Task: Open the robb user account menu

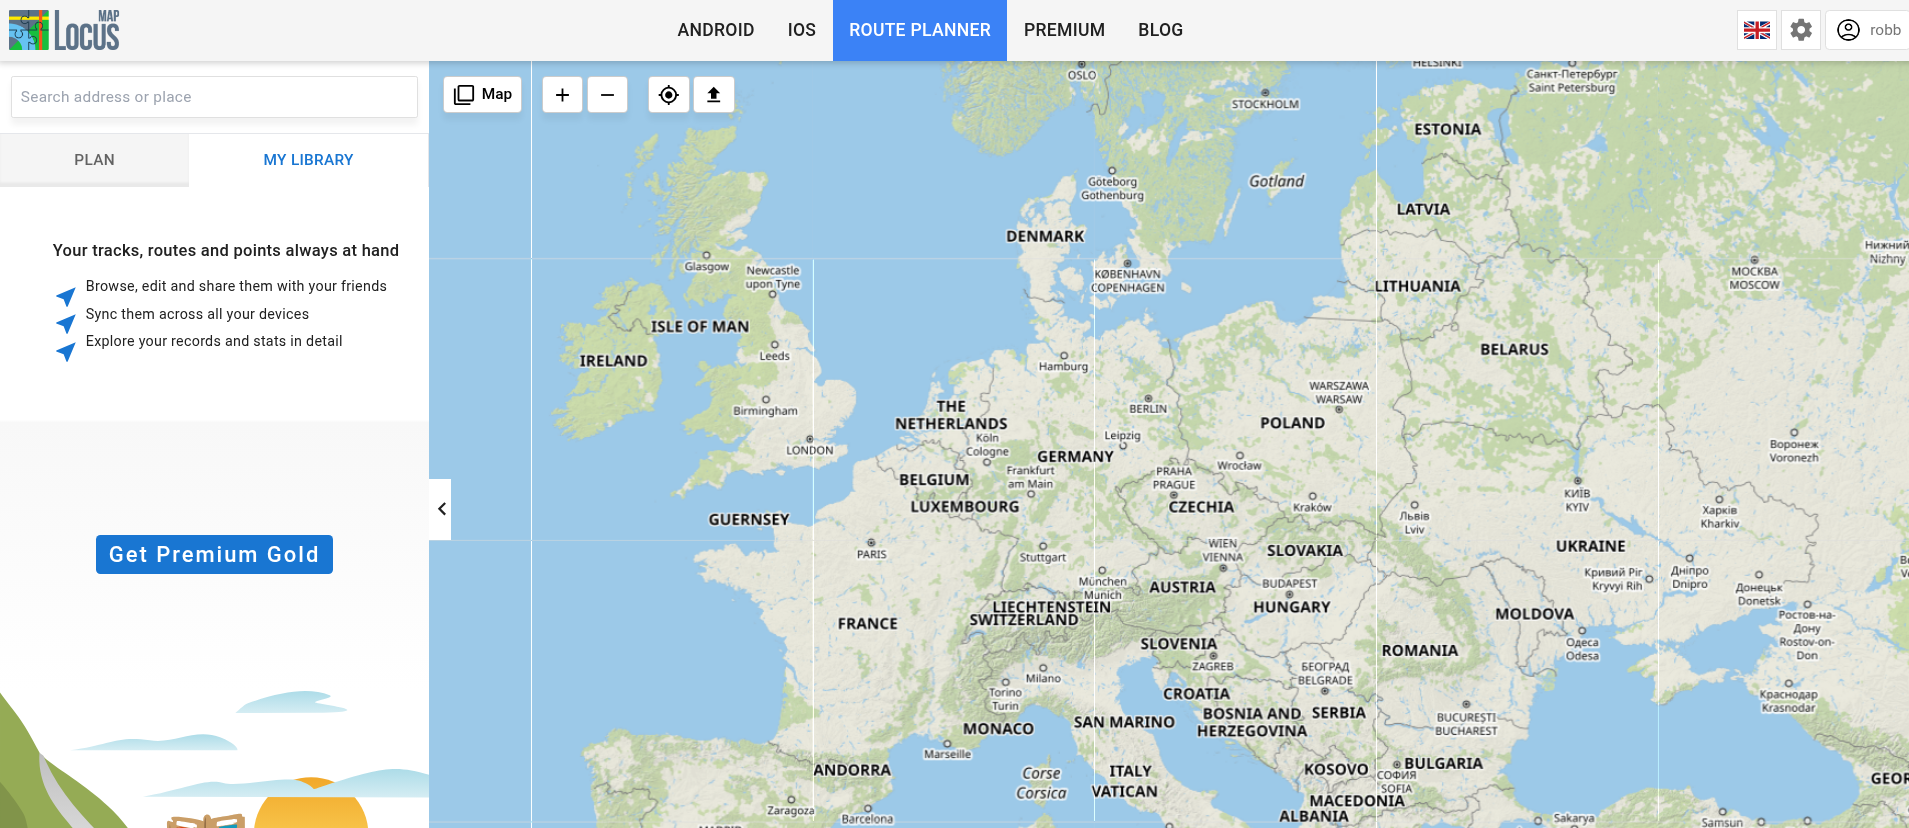Action: pyautogui.click(x=1868, y=30)
